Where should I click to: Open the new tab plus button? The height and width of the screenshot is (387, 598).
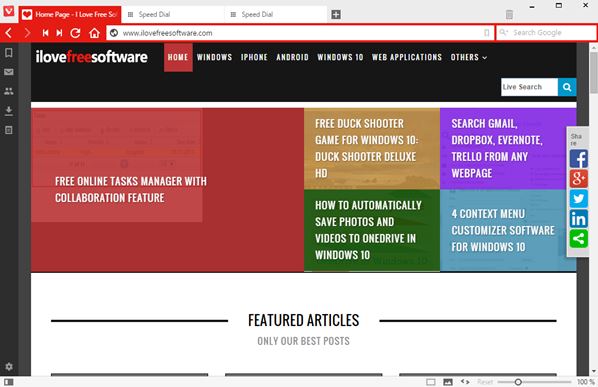[336, 14]
